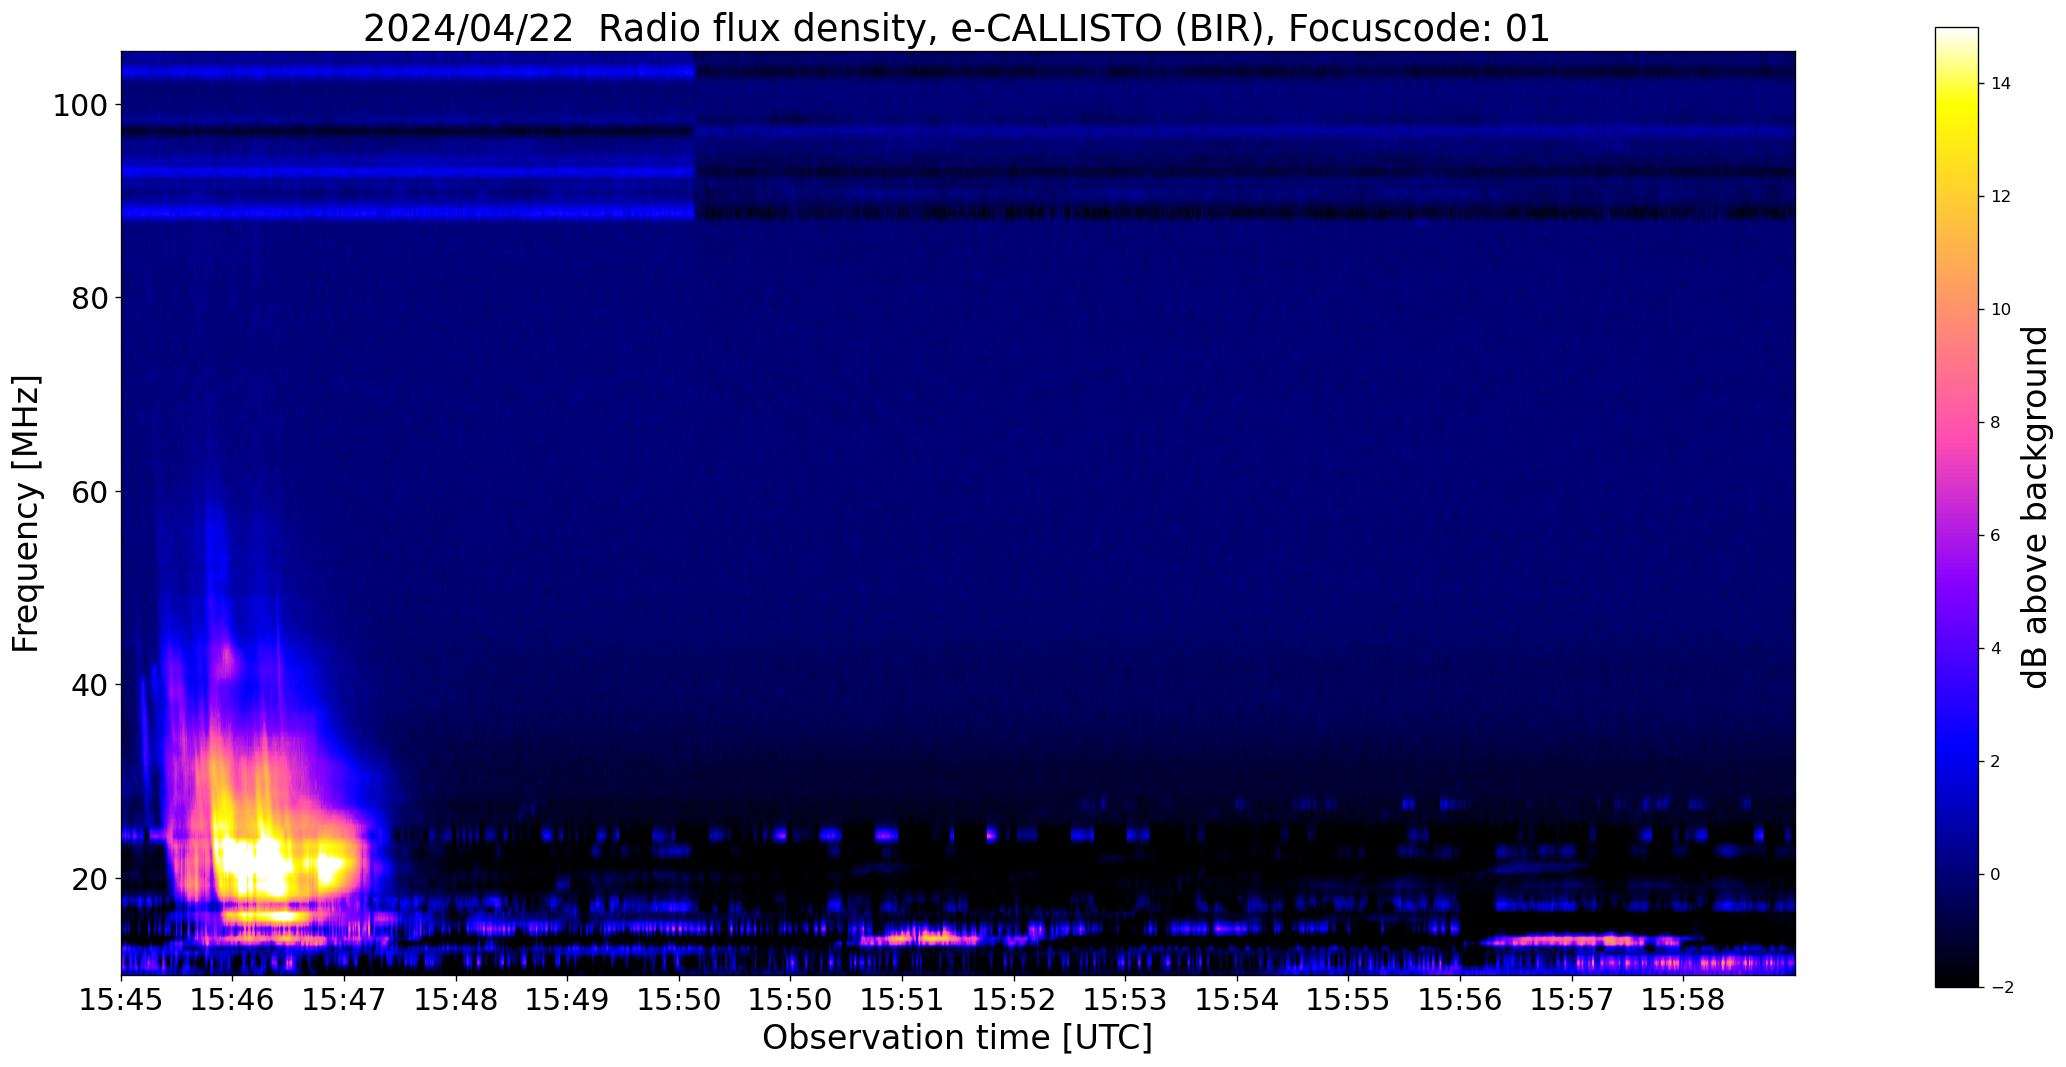Click the 15:49 time tick label
This screenshot has height=1067, width=2066.
(x=567, y=999)
